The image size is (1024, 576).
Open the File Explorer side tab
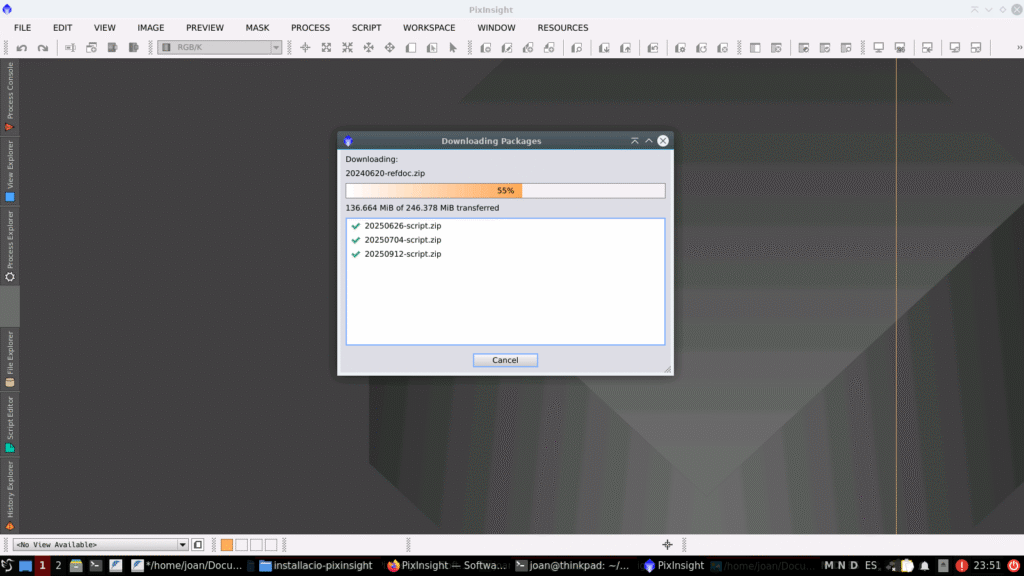tap(10, 358)
